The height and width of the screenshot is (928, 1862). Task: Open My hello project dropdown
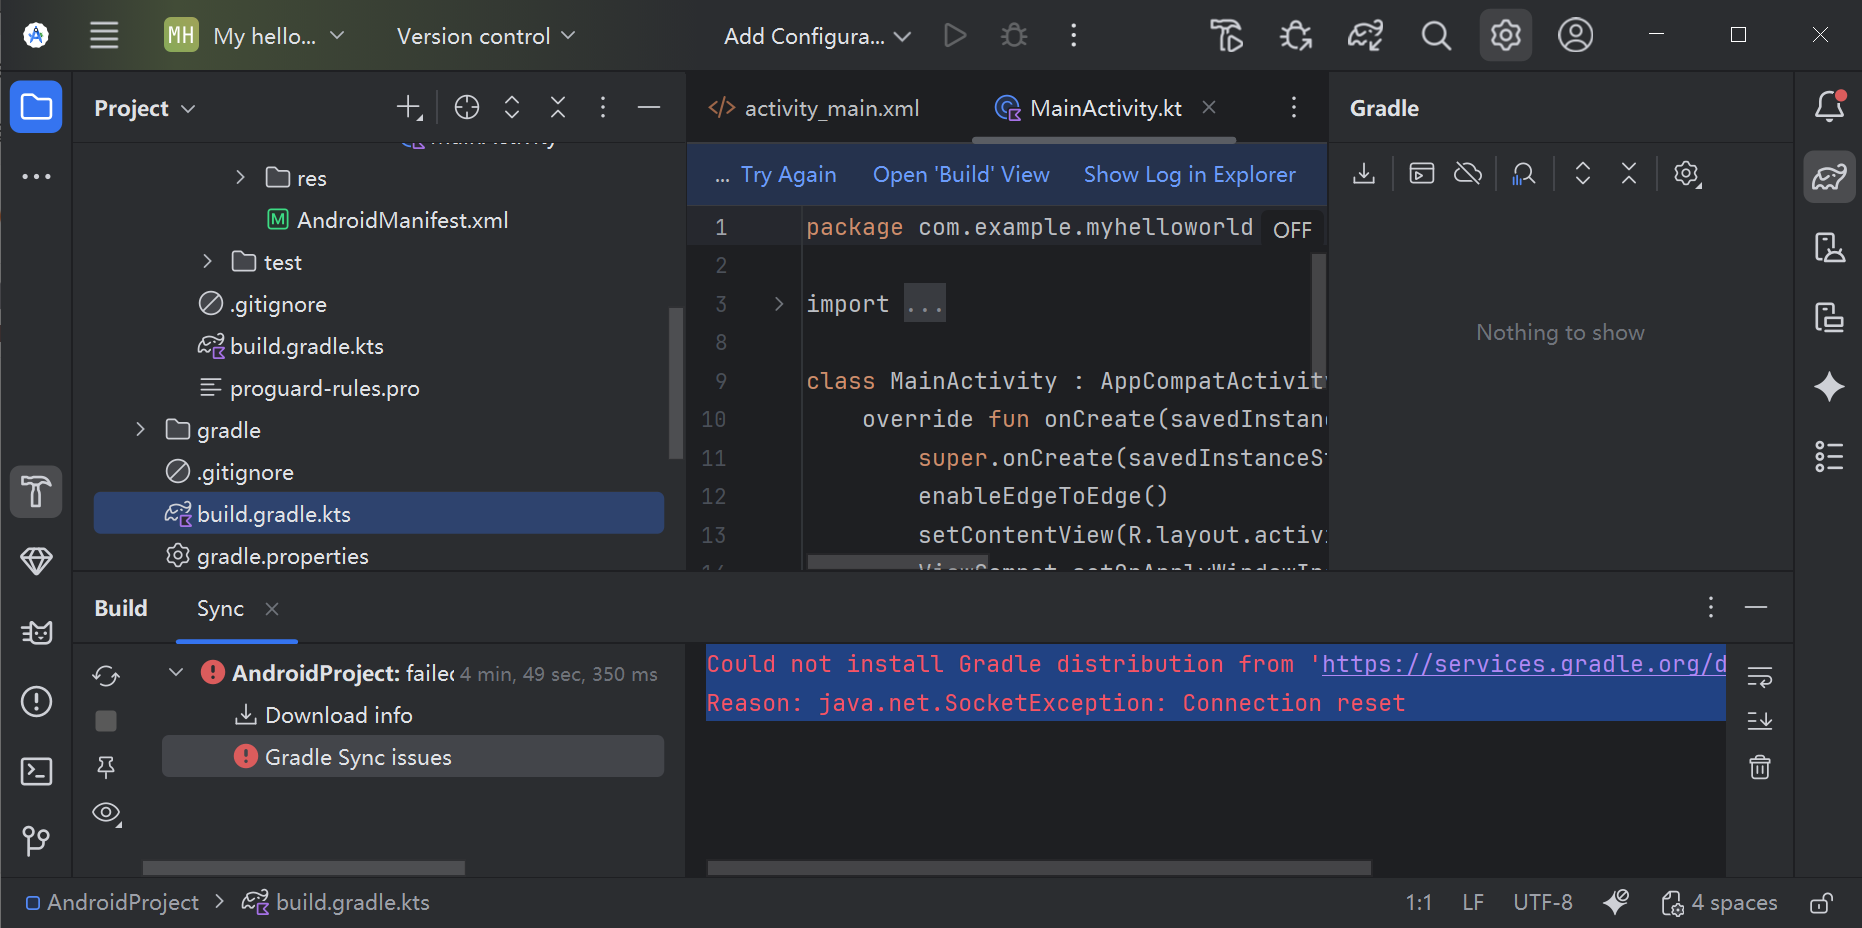256,36
